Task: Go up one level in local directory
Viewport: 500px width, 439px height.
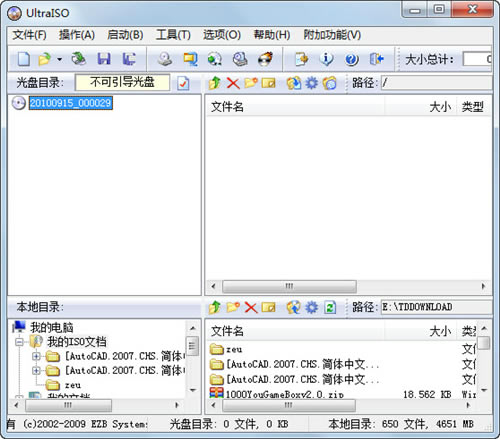Action: (215, 307)
